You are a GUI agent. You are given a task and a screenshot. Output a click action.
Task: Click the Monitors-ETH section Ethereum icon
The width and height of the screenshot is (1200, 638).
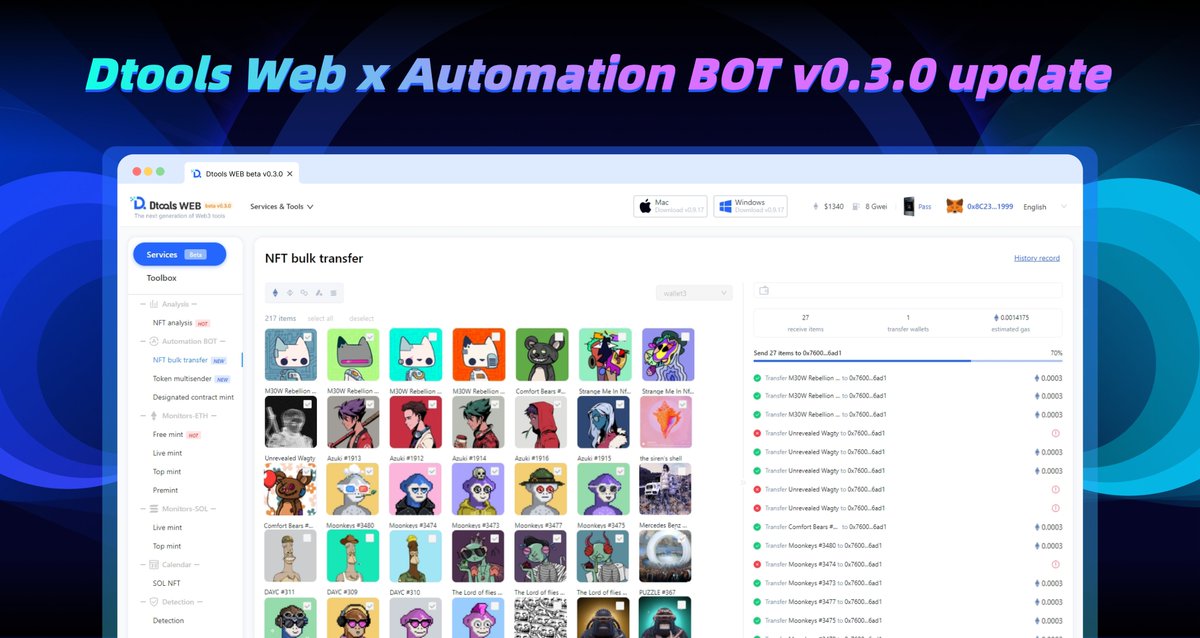coord(154,415)
